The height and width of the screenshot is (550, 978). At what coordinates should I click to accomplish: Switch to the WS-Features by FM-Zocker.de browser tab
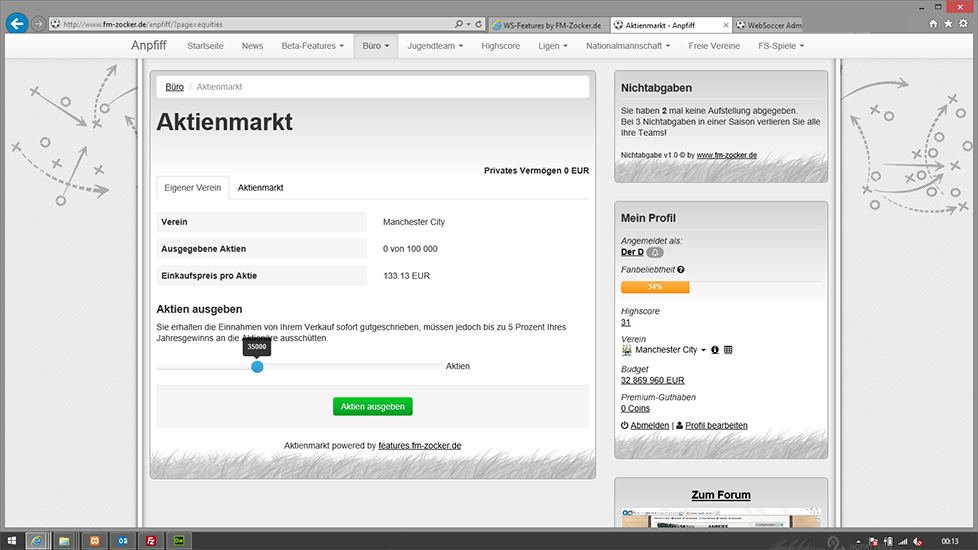click(546, 24)
